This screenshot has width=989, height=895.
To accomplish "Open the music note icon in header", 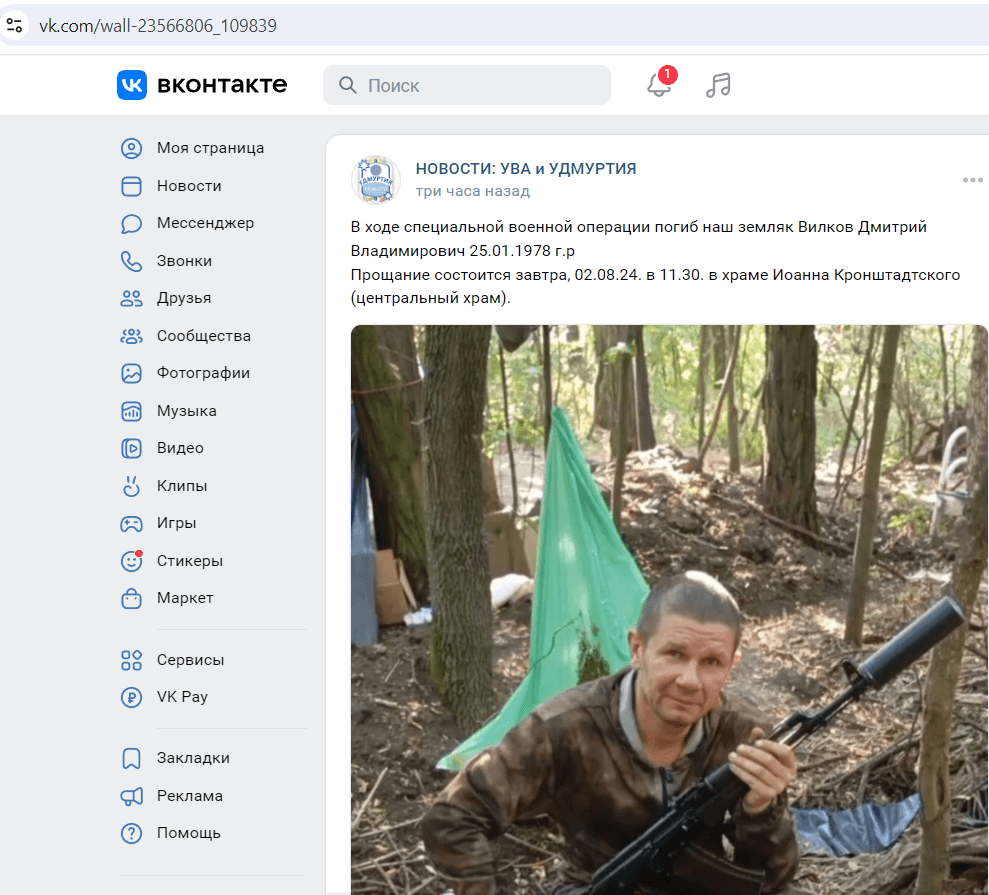I will coord(718,85).
